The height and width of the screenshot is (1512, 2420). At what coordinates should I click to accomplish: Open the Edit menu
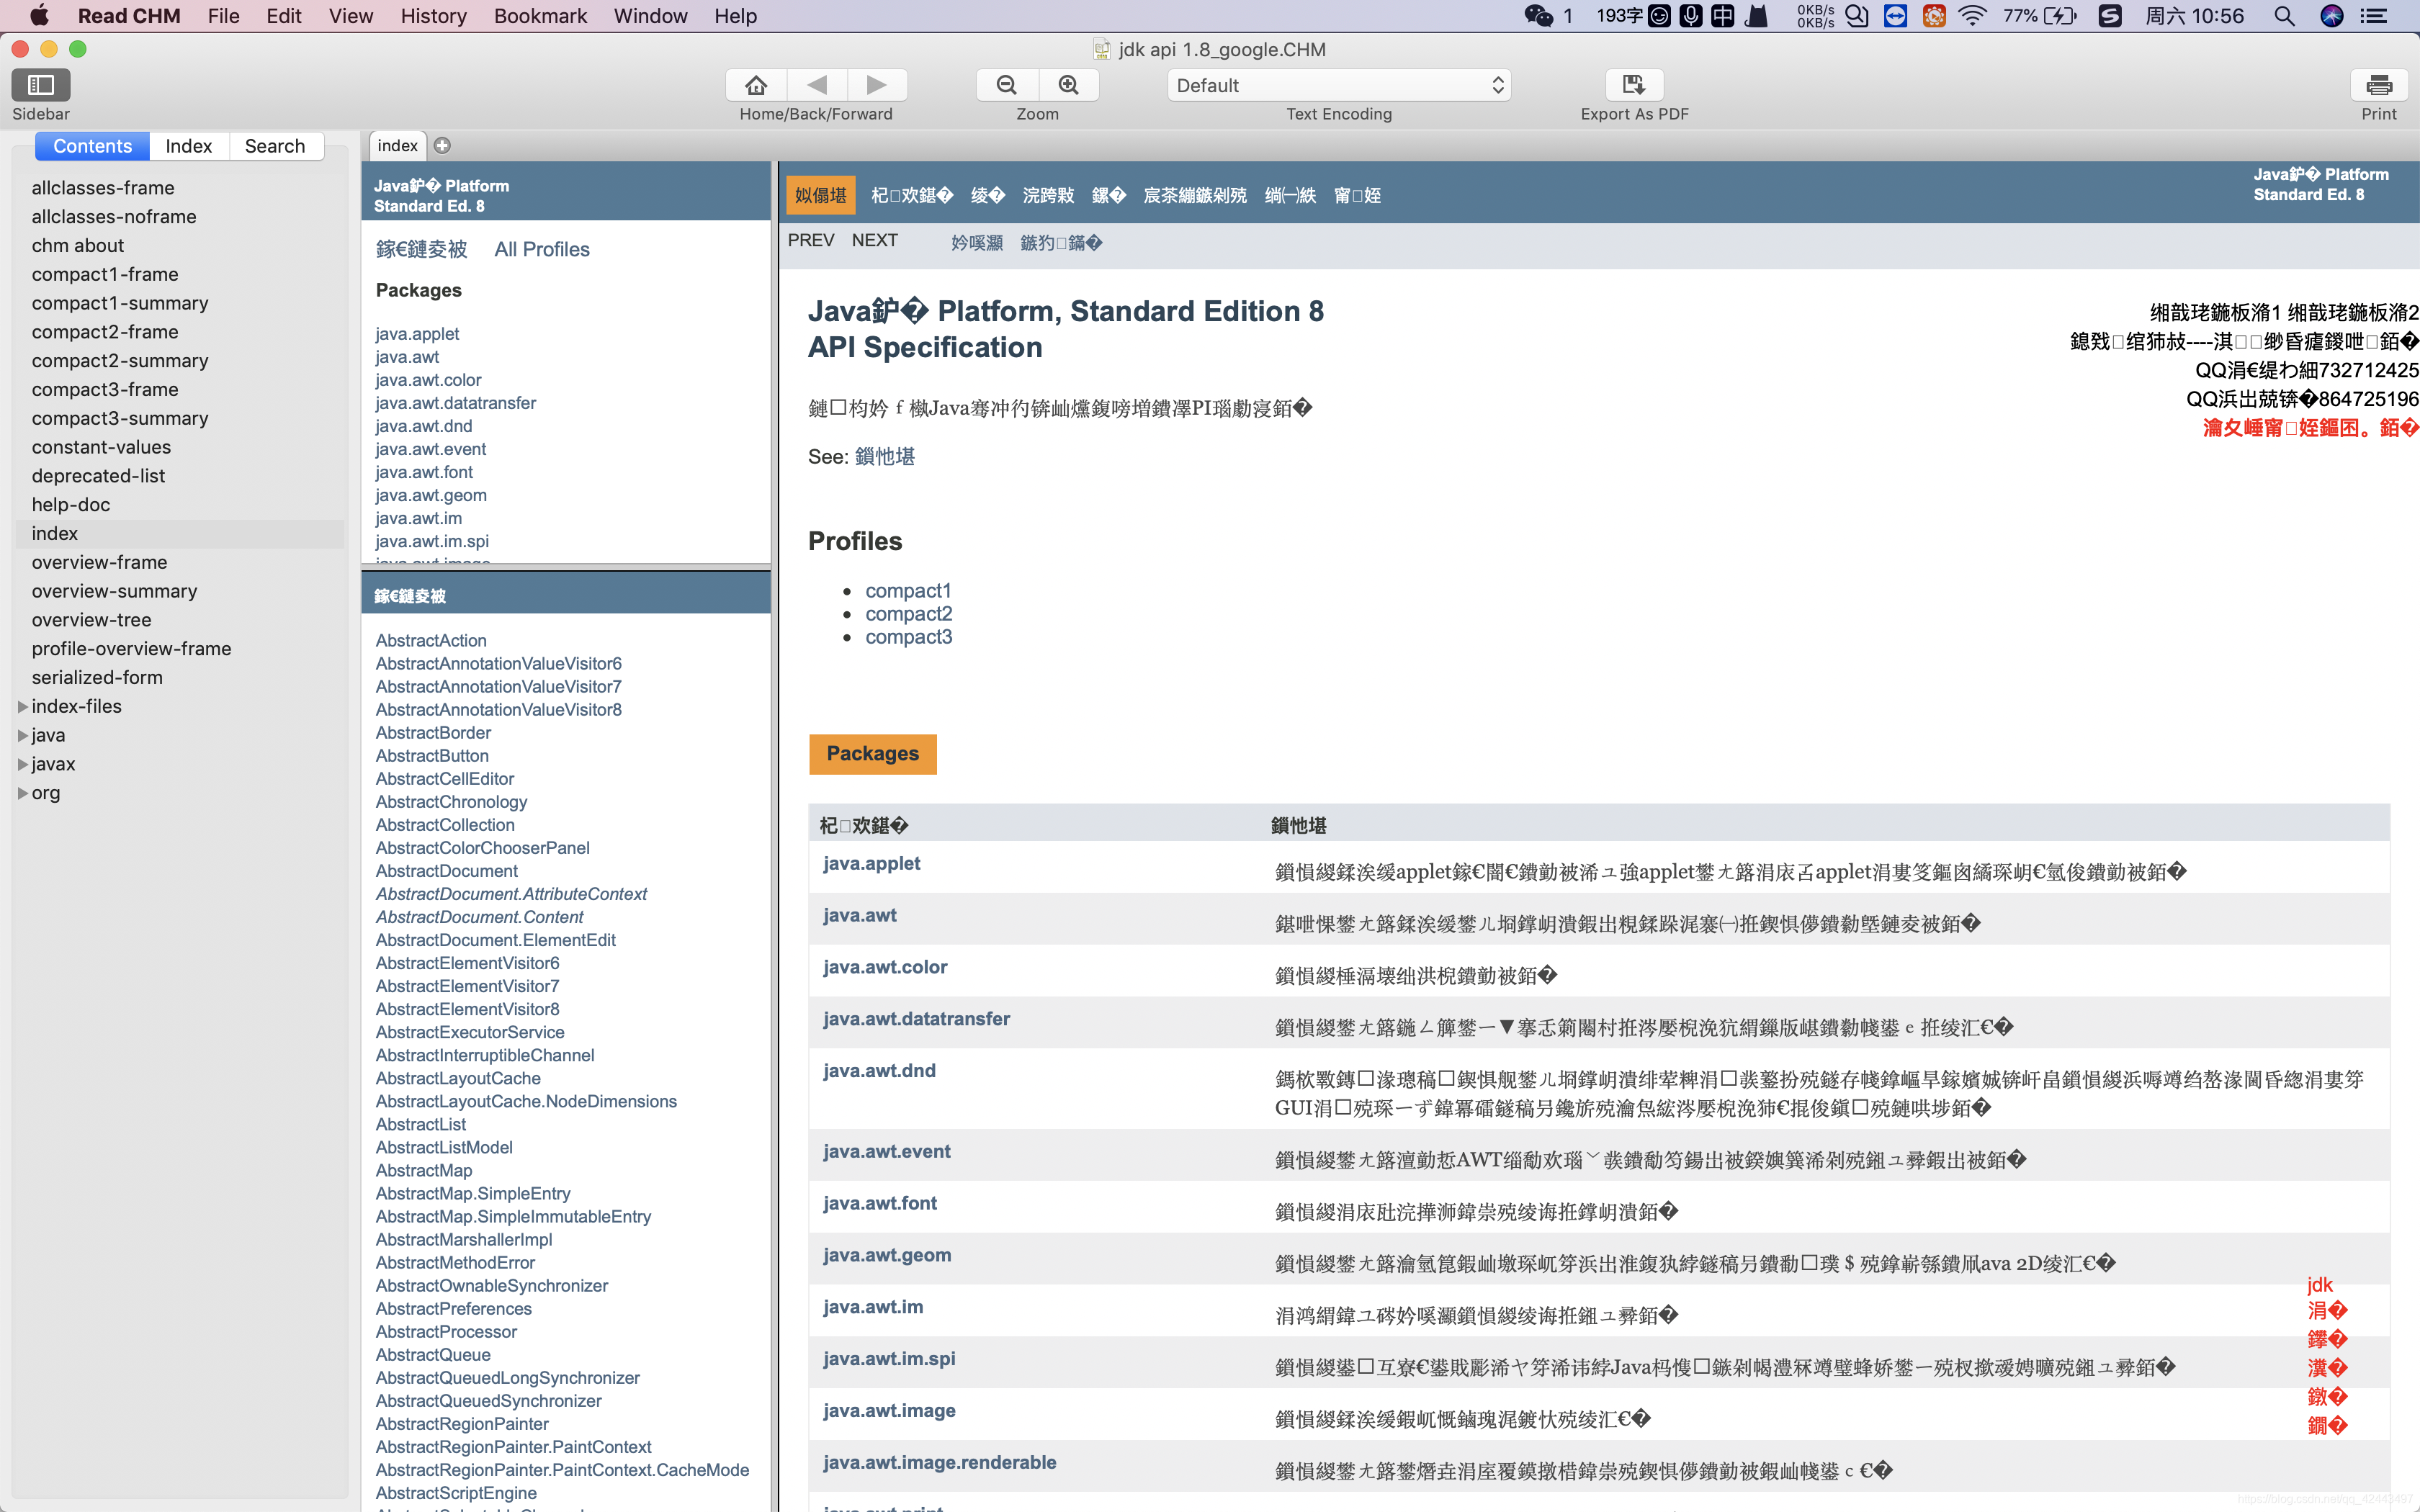284,16
